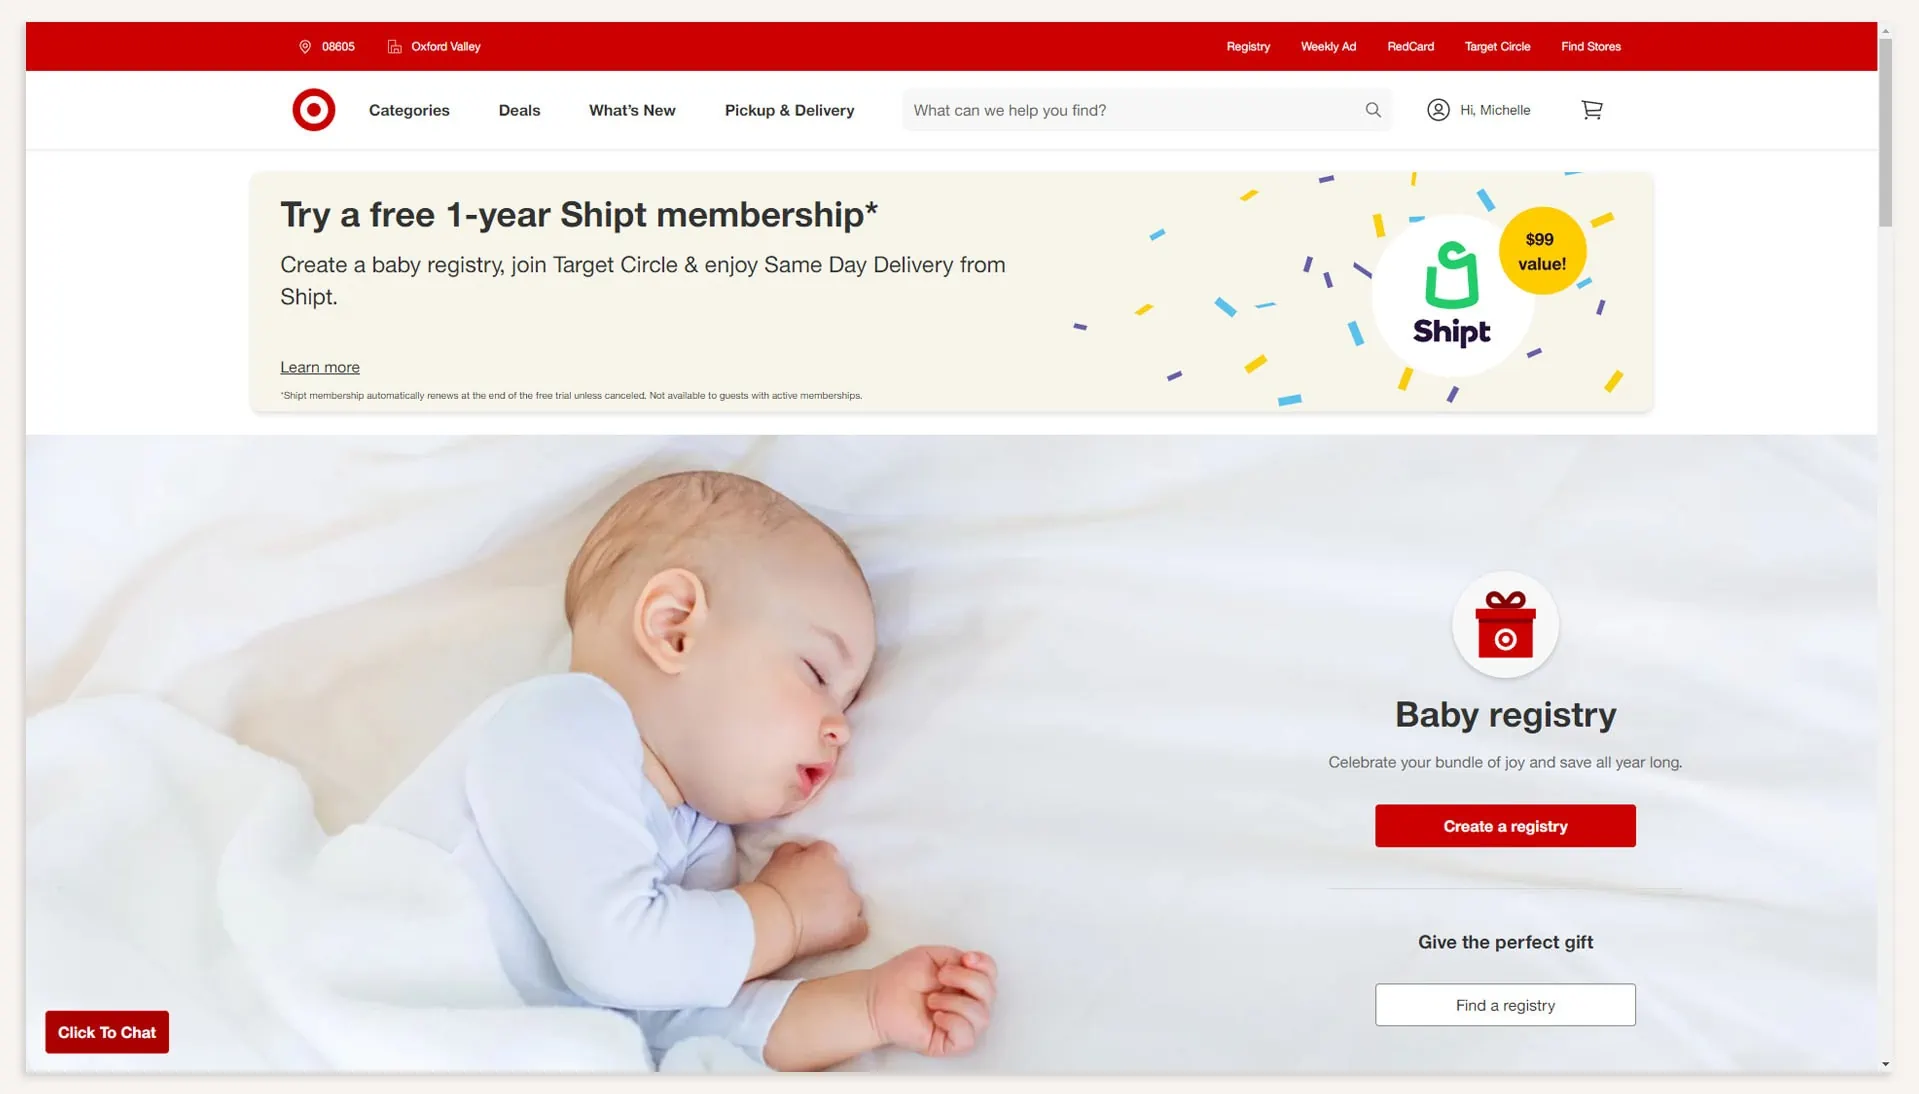
Task: Open the Find Stores link
Action: 1590,47
